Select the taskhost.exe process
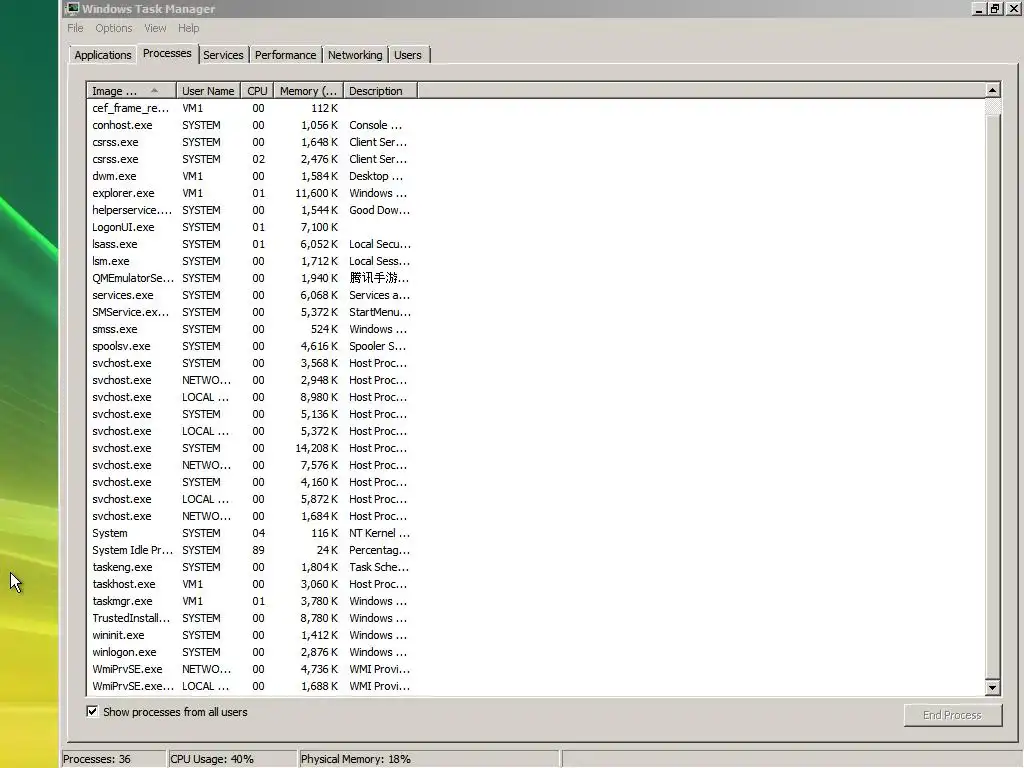The width and height of the screenshot is (1024, 768). (x=251, y=584)
